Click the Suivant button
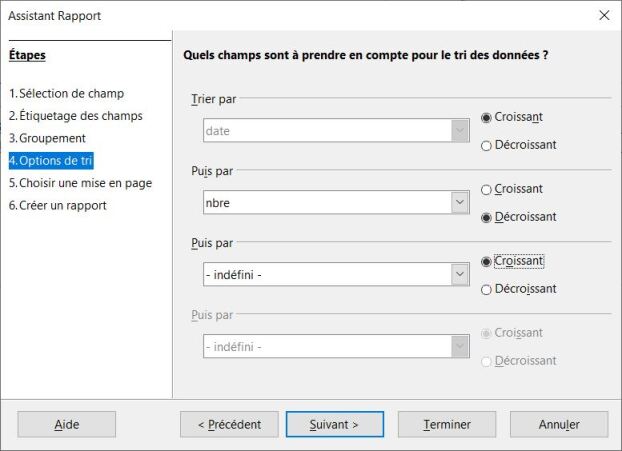The image size is (622, 451). click(334, 424)
